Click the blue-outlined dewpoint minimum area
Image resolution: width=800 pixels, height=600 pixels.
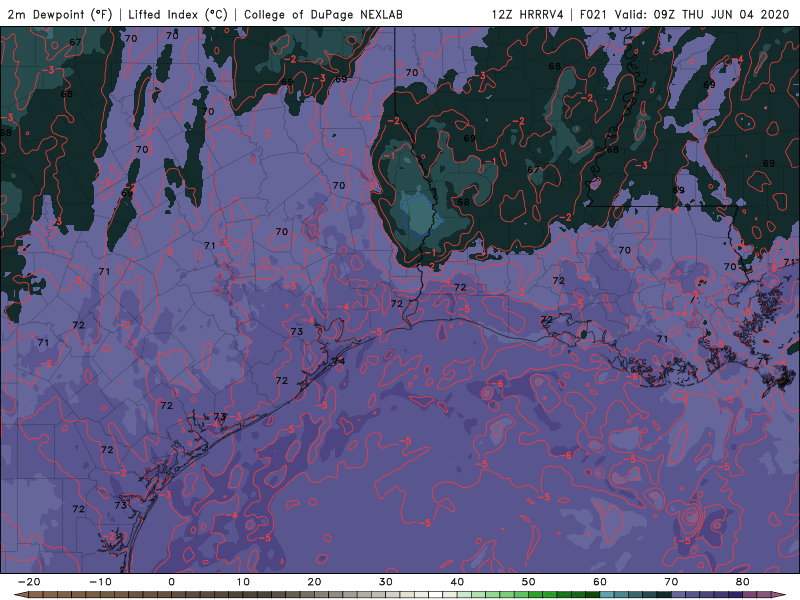(420, 215)
